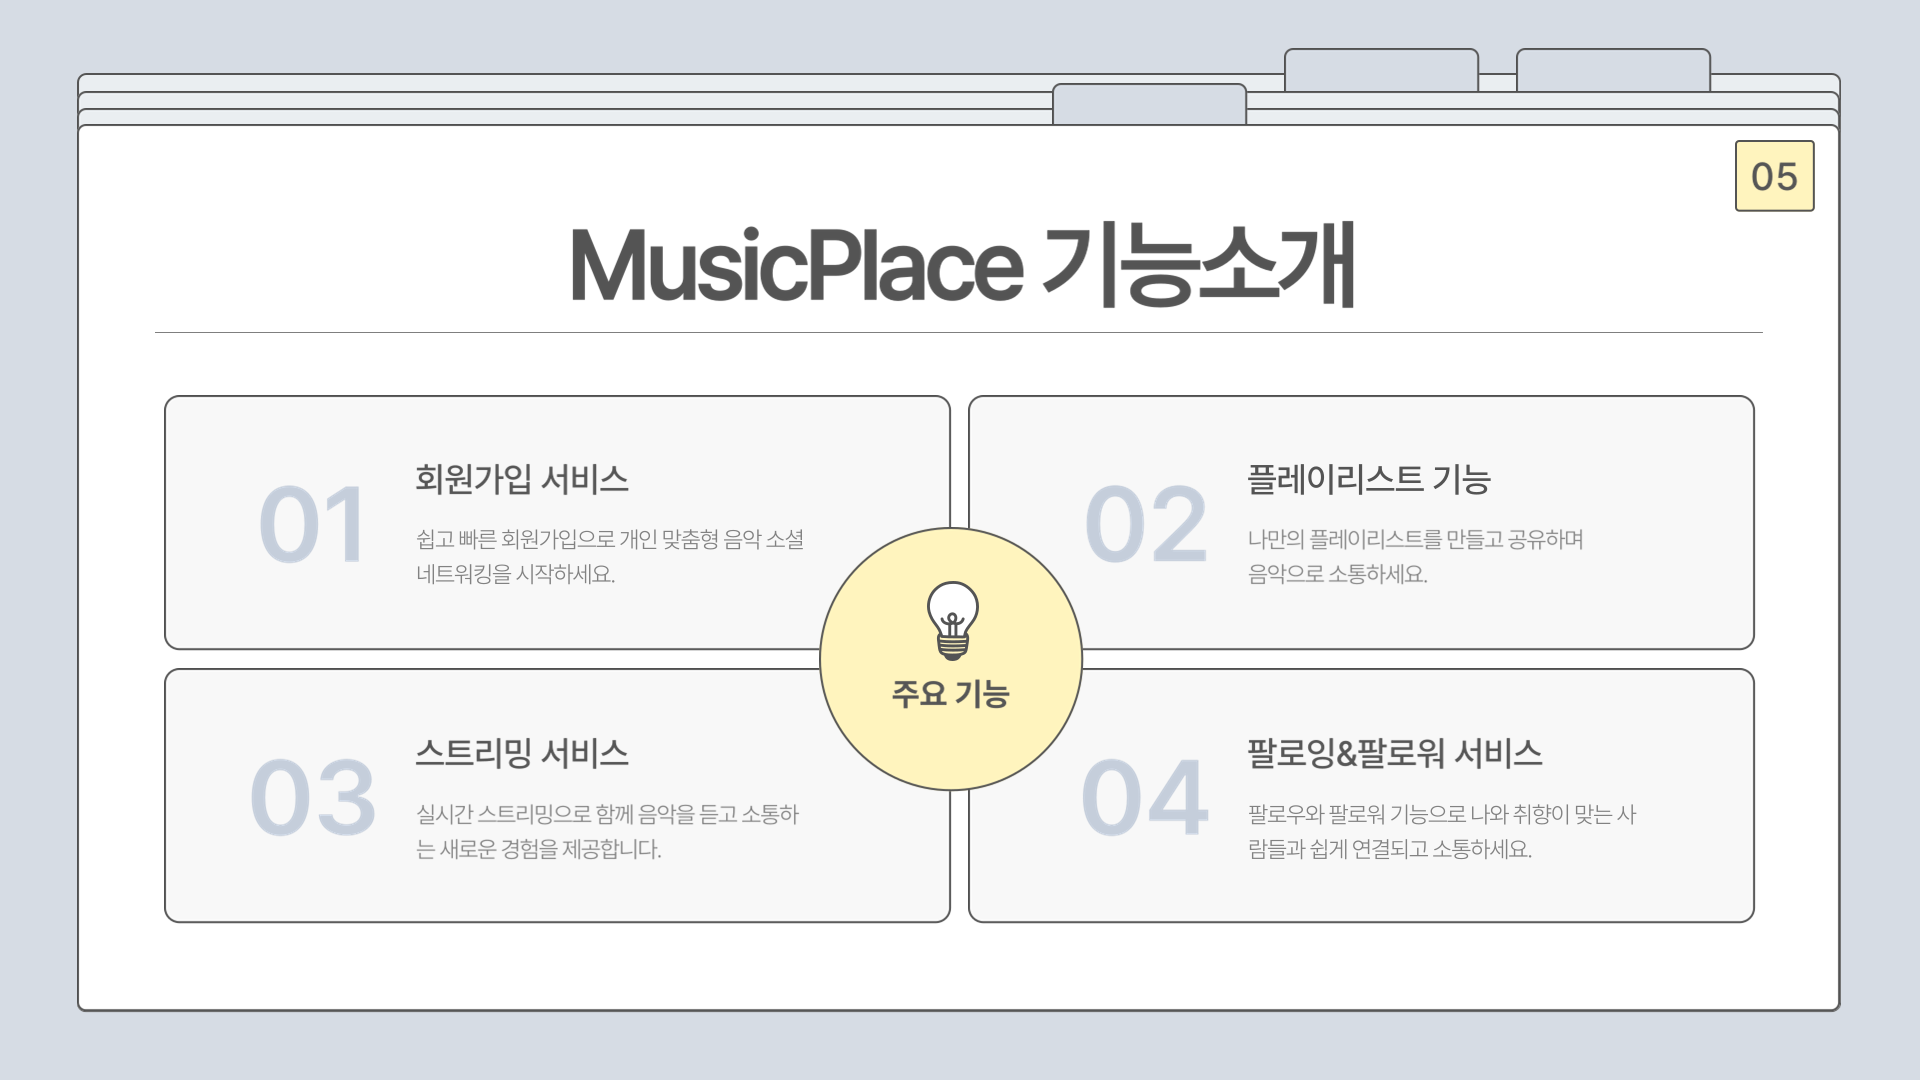The width and height of the screenshot is (1920, 1080).
Task: Click the 회원가입 서비스 heading
Action: (x=522, y=479)
